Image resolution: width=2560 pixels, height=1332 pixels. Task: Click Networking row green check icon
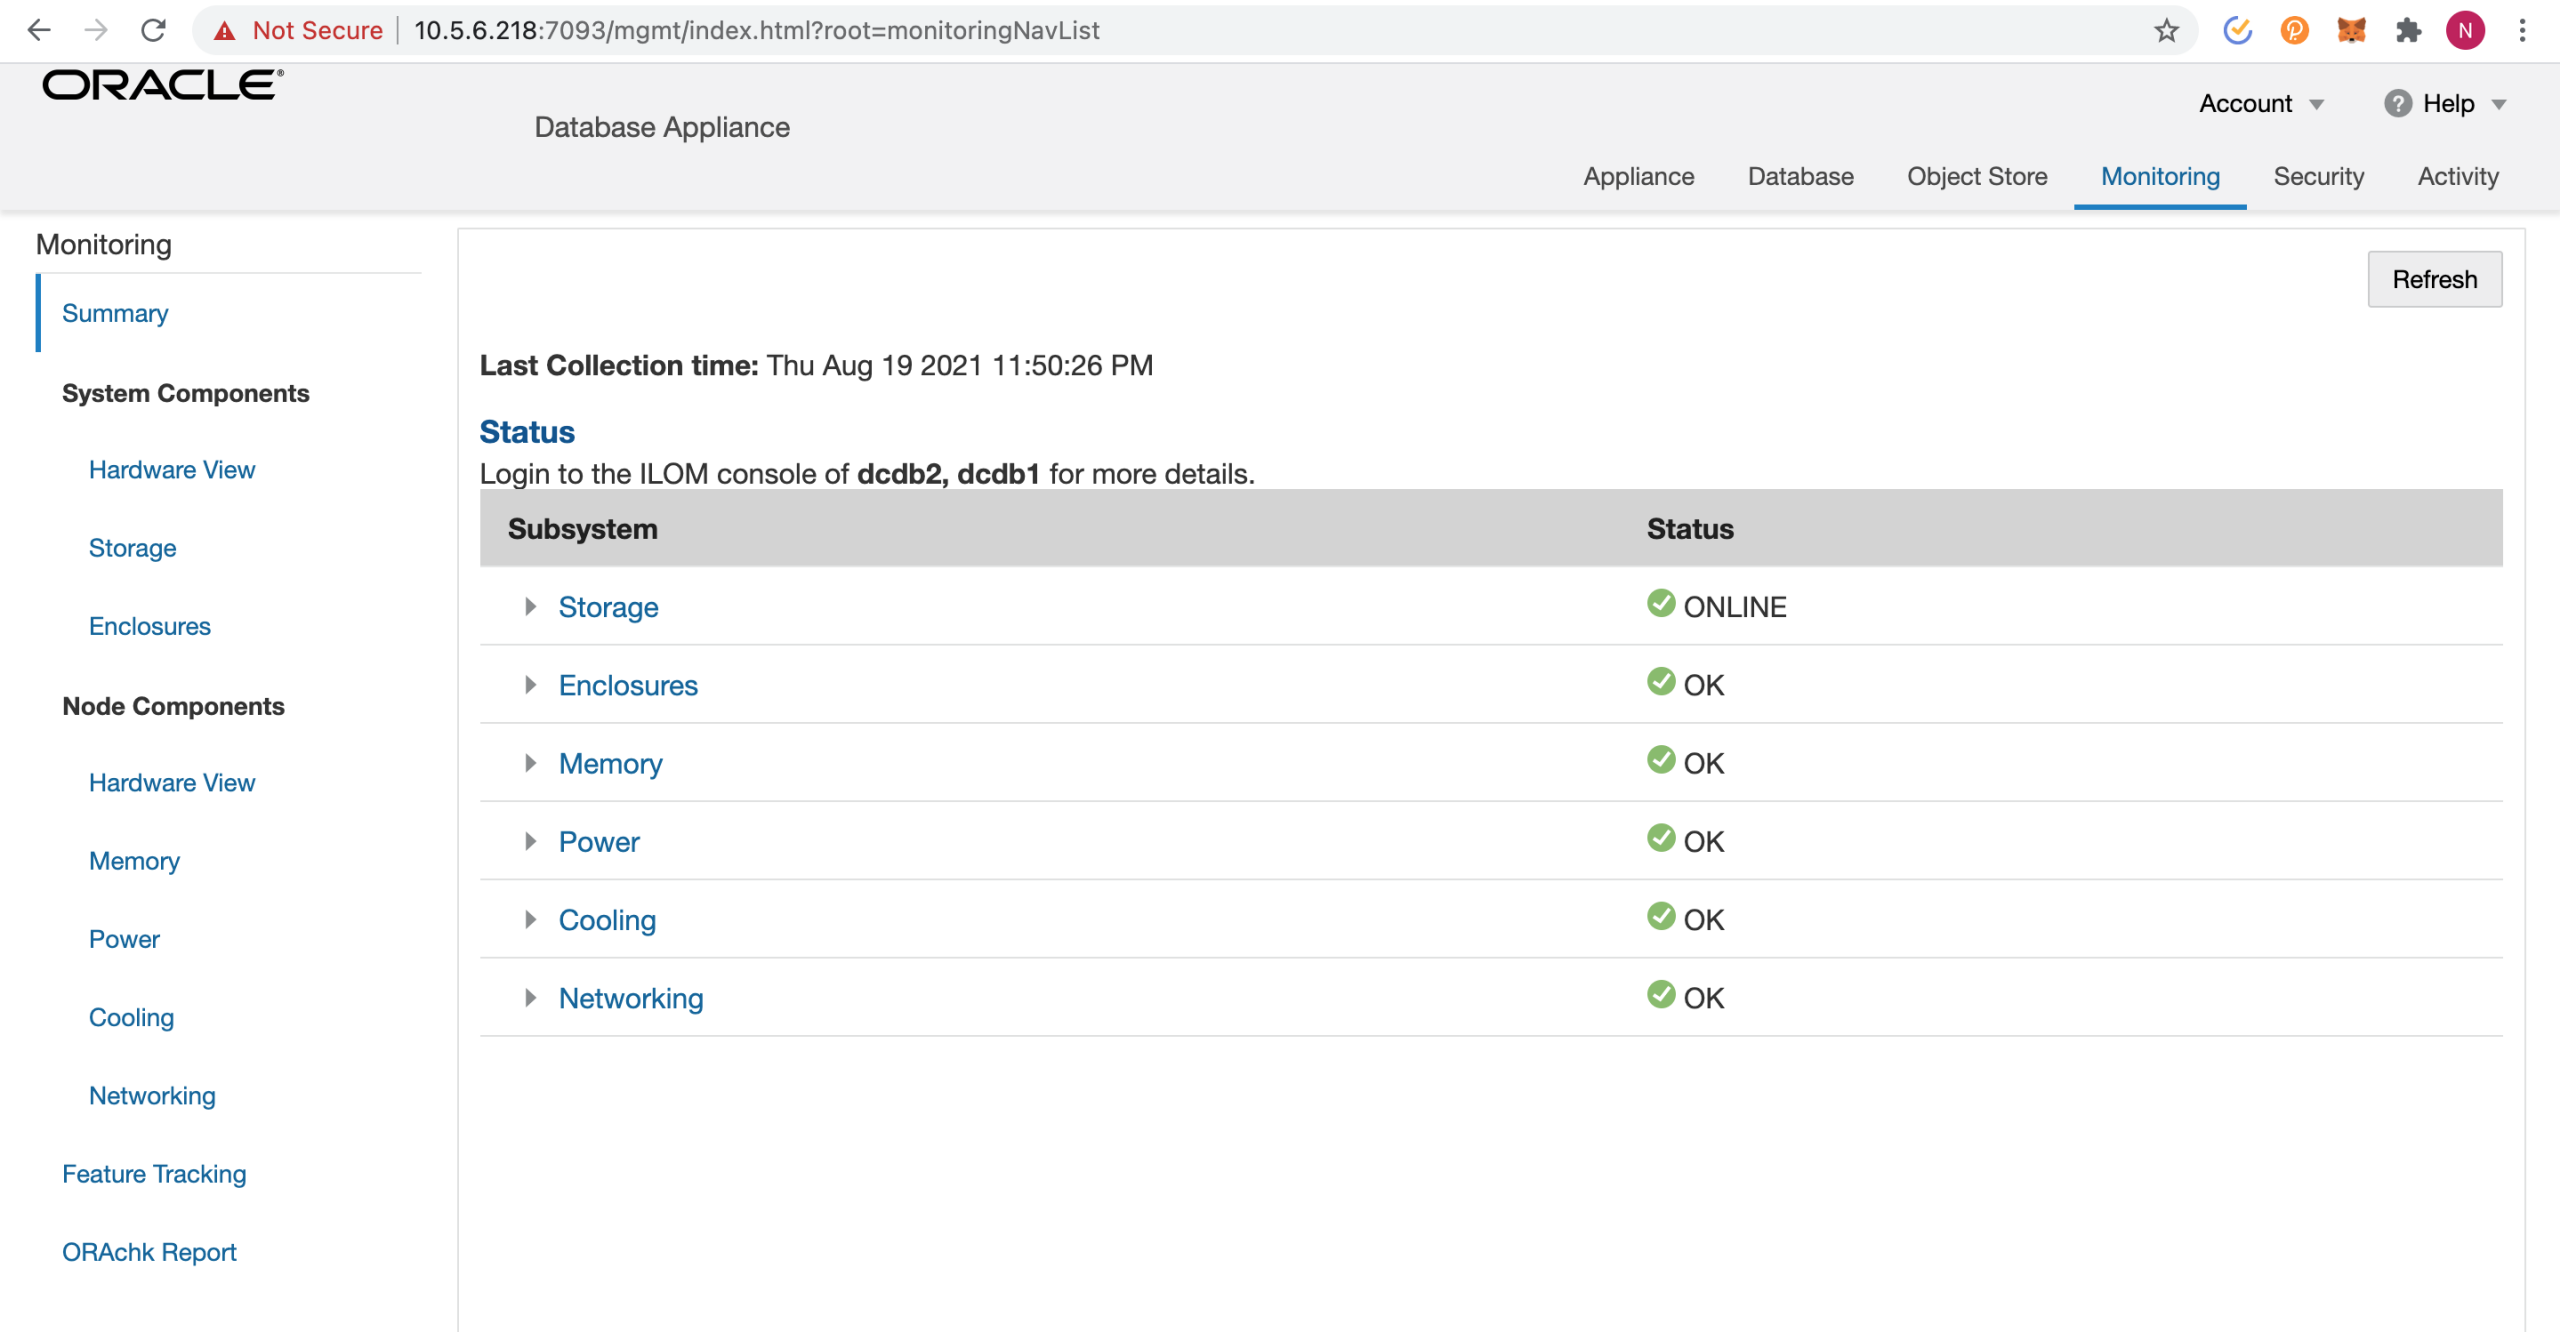click(1661, 994)
